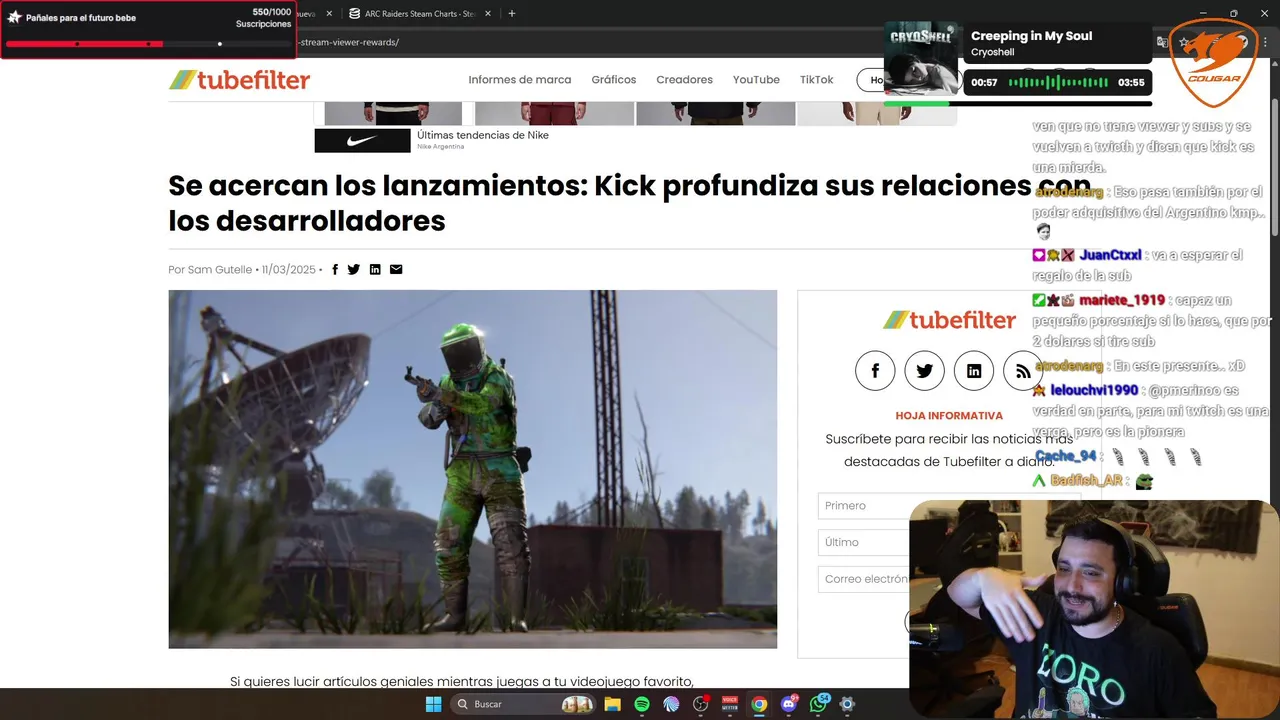Go to the YouTube section
The image size is (1280, 720).
click(756, 80)
